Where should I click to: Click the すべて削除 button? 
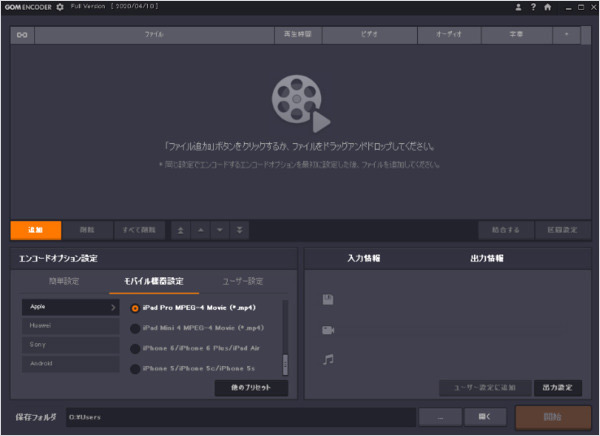click(139, 230)
